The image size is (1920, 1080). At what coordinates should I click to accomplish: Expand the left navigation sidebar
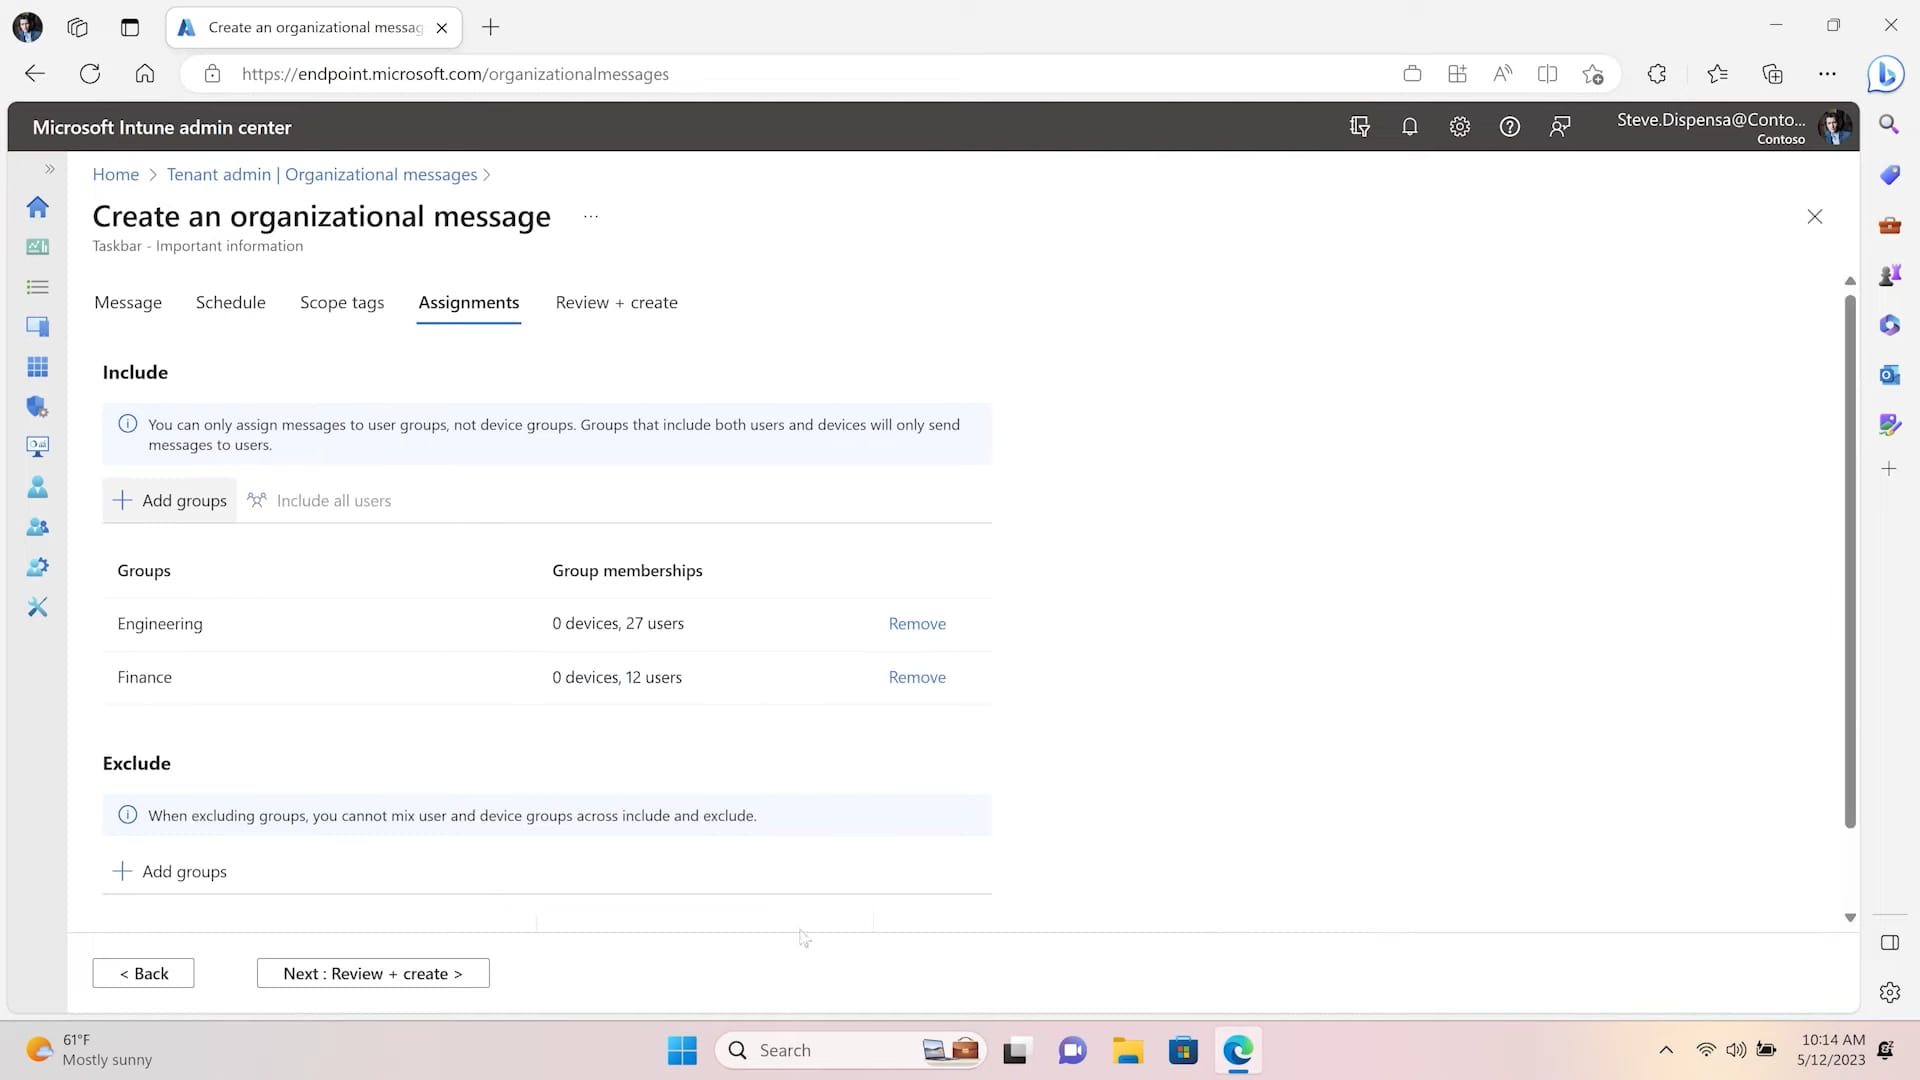coord(49,169)
